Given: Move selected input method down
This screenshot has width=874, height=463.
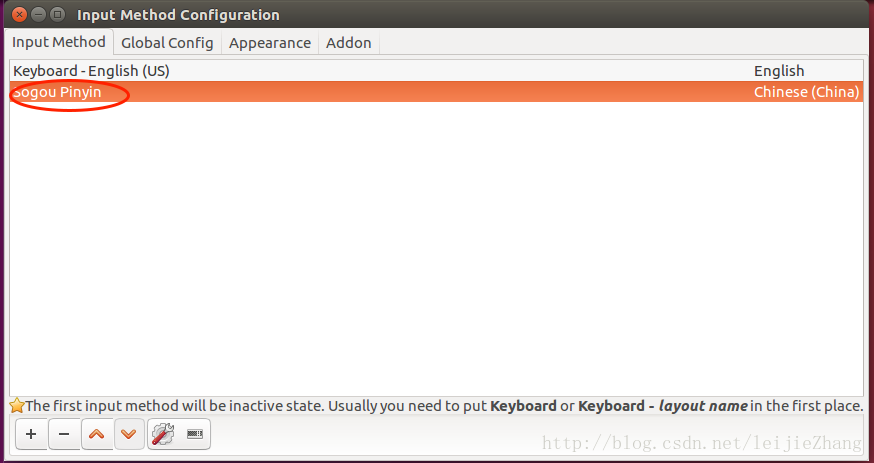Looking at the screenshot, I should coord(129,434).
